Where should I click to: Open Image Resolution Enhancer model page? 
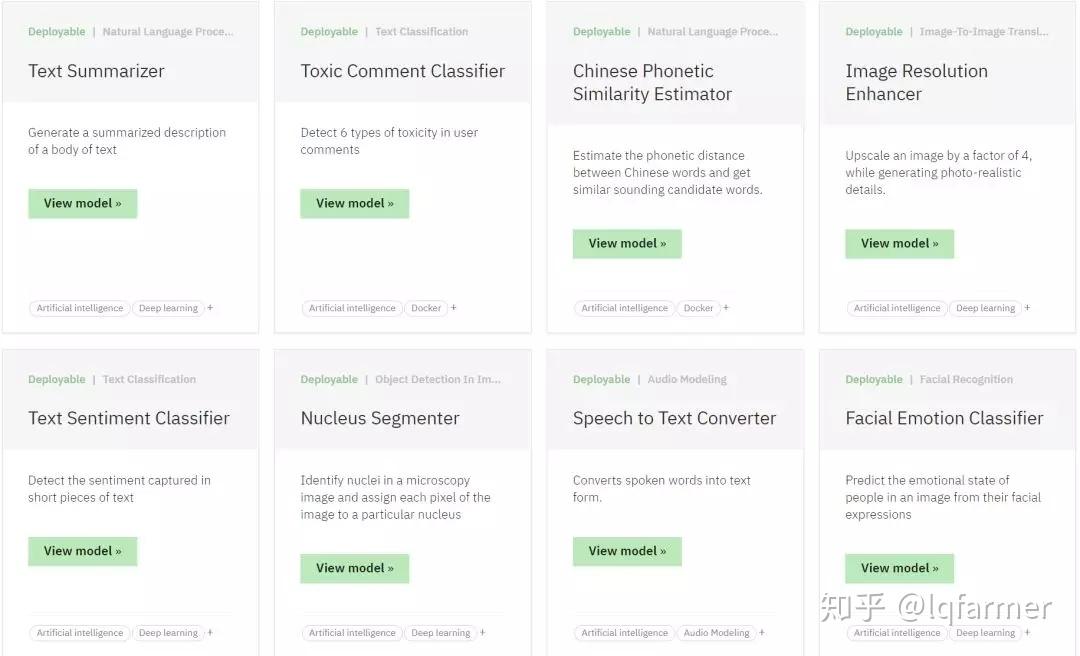[x=899, y=243]
